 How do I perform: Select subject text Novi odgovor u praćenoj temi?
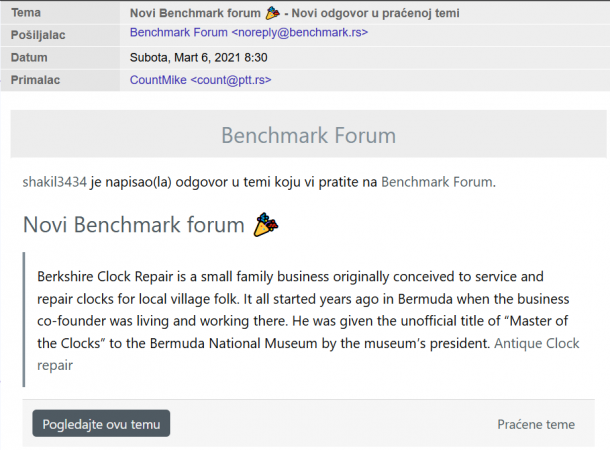(375, 13)
